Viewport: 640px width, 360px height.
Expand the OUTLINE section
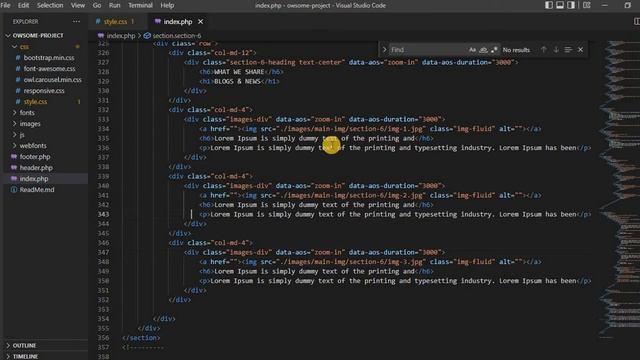[x=24, y=345]
